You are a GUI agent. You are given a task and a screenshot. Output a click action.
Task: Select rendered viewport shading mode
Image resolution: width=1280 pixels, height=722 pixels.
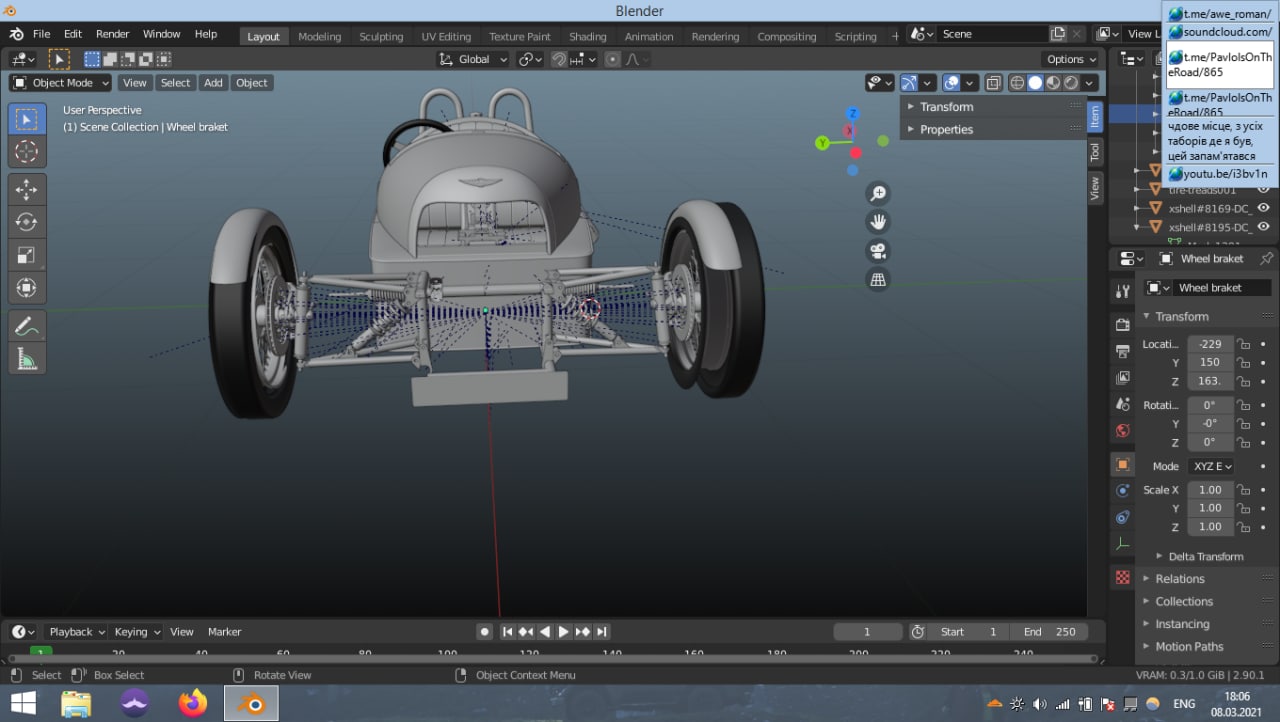tap(1071, 83)
